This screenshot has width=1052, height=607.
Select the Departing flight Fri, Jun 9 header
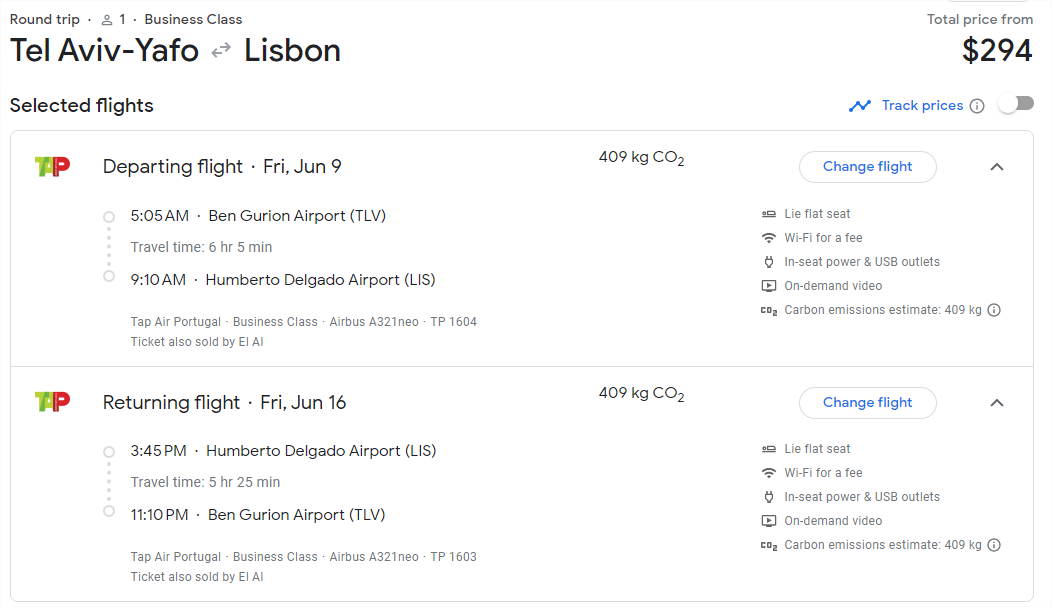(222, 166)
